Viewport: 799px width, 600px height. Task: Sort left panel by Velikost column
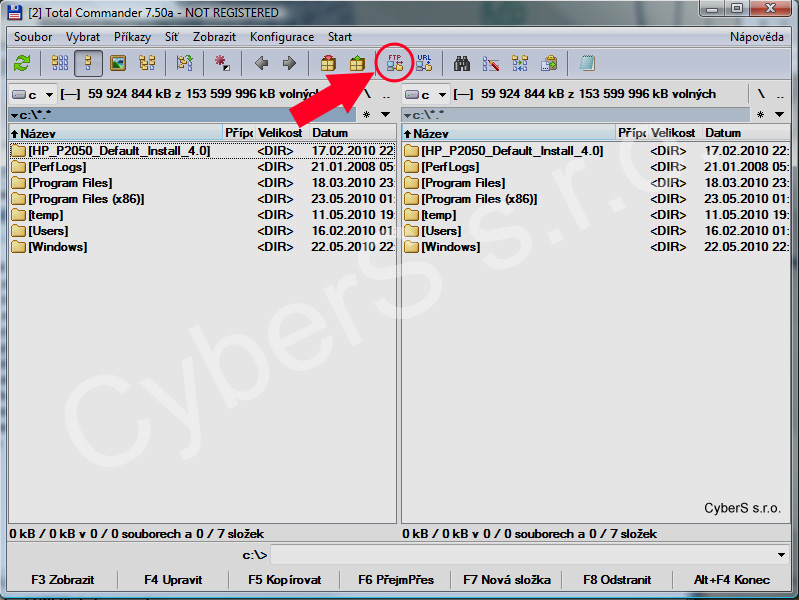280,134
